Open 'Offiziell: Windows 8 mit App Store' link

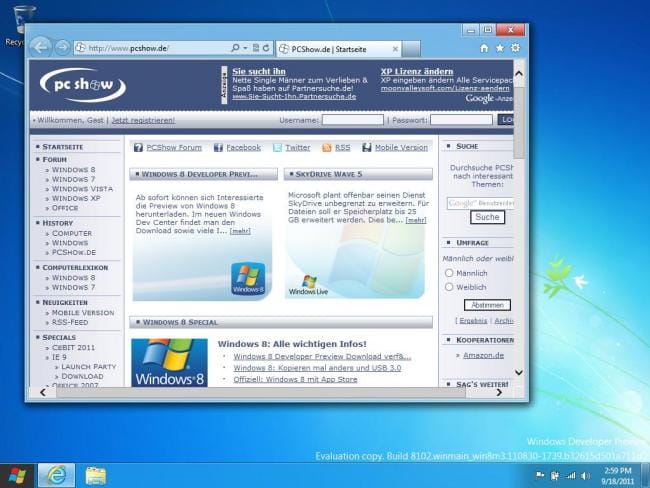coord(295,379)
